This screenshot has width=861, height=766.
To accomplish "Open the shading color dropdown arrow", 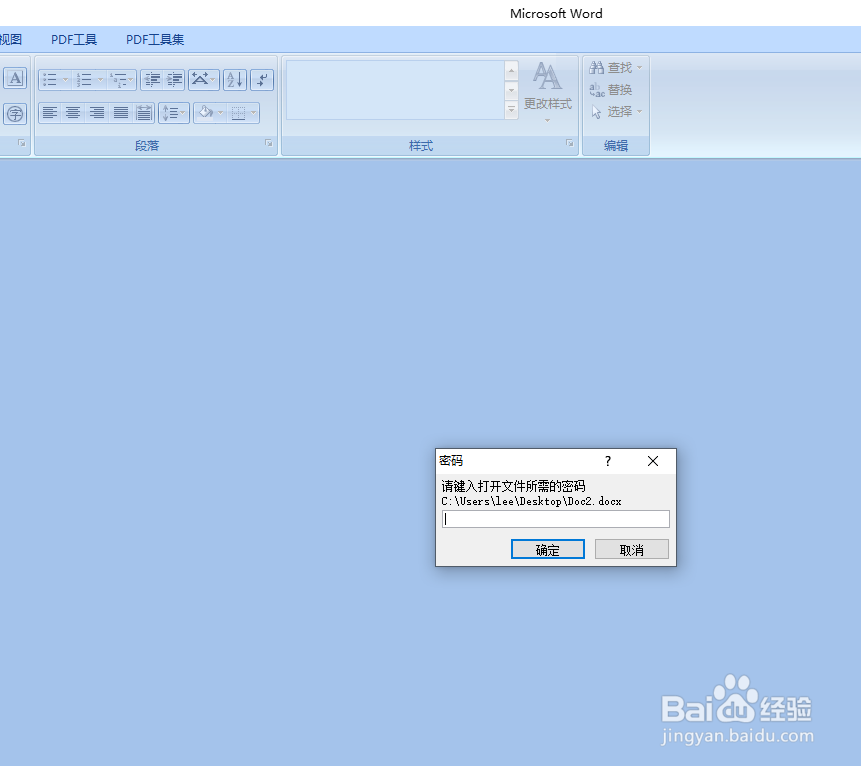I will (221, 113).
